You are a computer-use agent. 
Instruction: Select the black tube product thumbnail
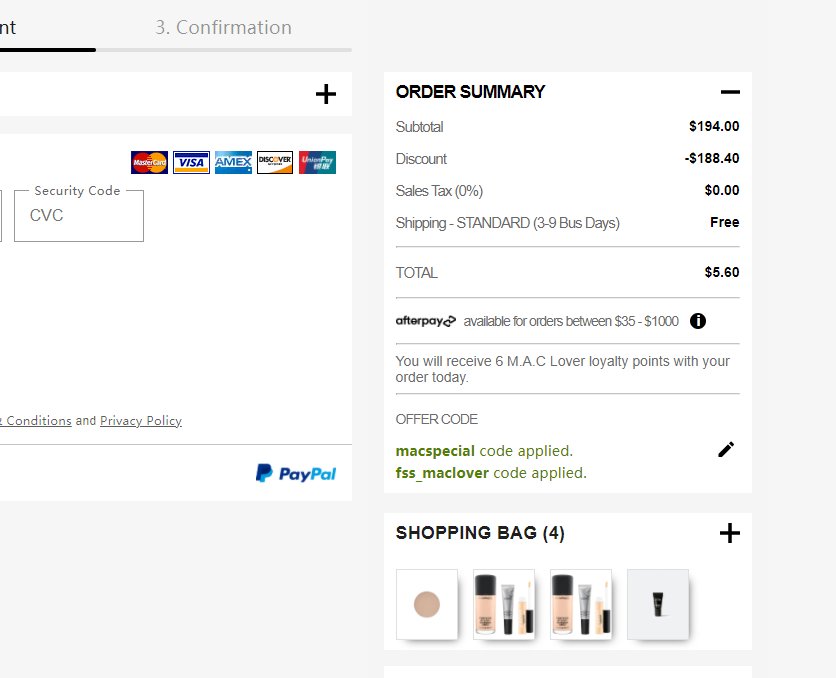658,604
